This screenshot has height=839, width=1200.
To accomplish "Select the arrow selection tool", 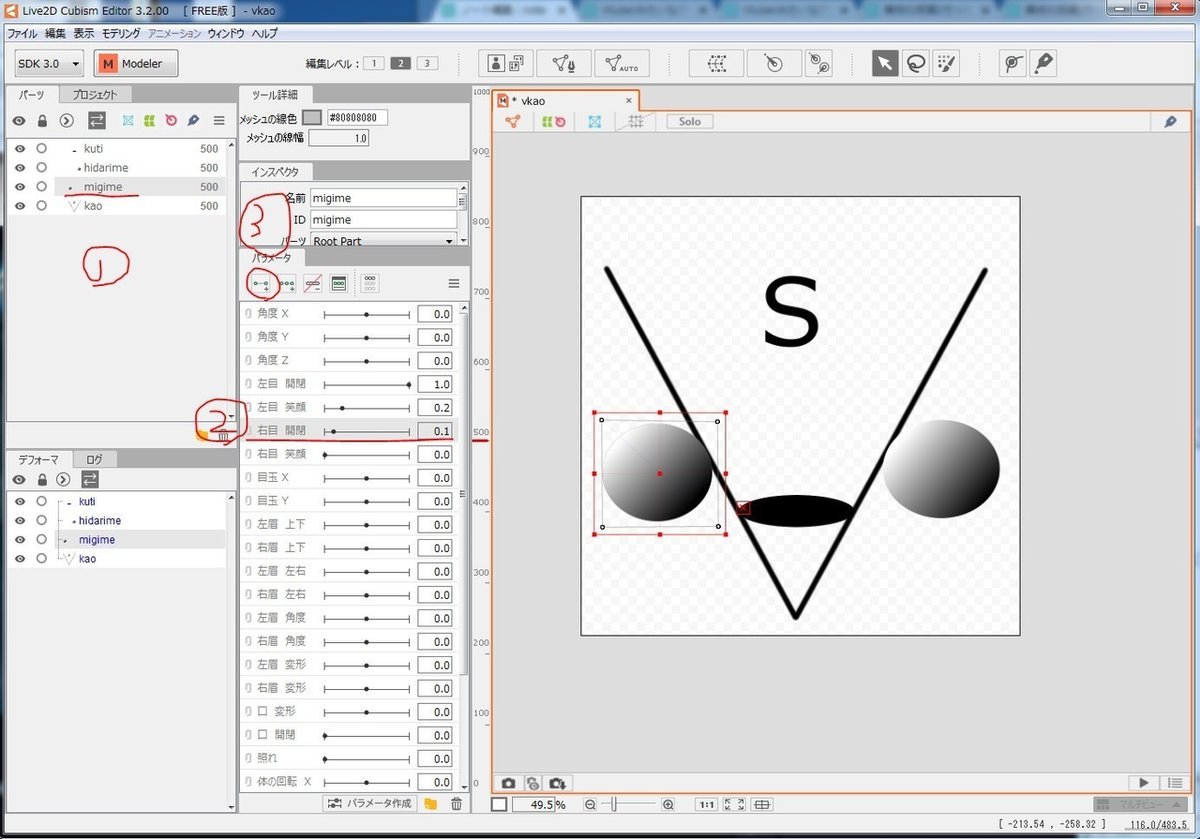I will 885,63.
